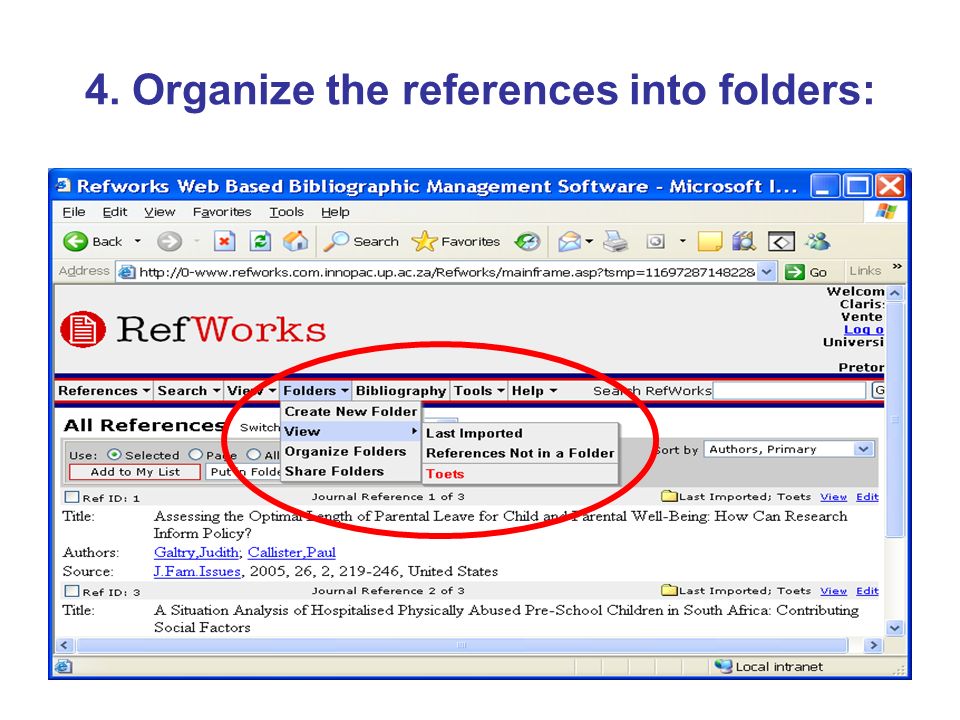
Task: Open the Help dropdown in RefWorks bar
Action: coord(534,391)
